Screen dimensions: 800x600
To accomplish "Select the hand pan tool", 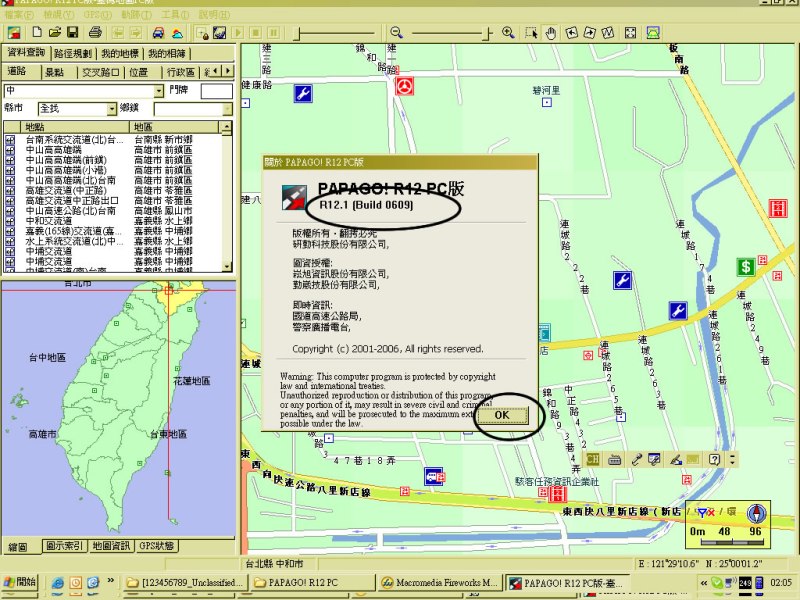I will coord(550,33).
